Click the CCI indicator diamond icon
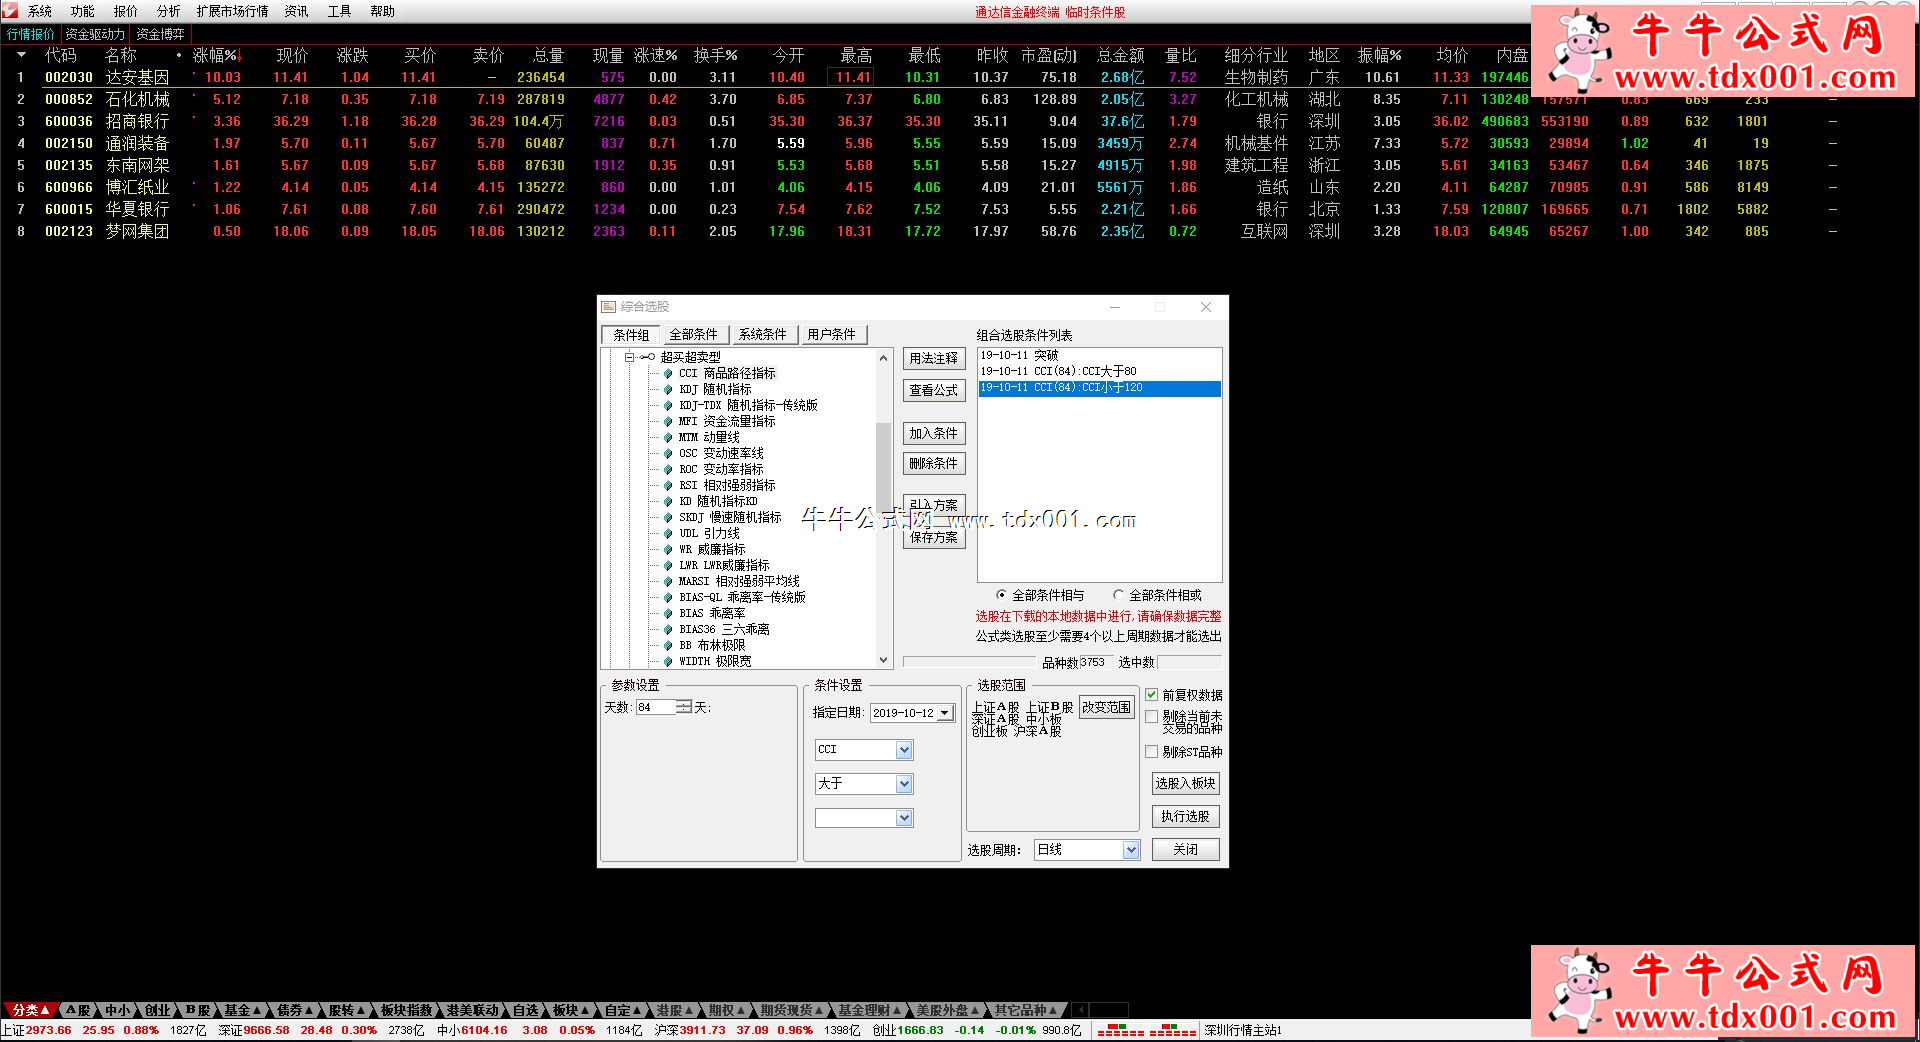 pyautogui.click(x=668, y=373)
